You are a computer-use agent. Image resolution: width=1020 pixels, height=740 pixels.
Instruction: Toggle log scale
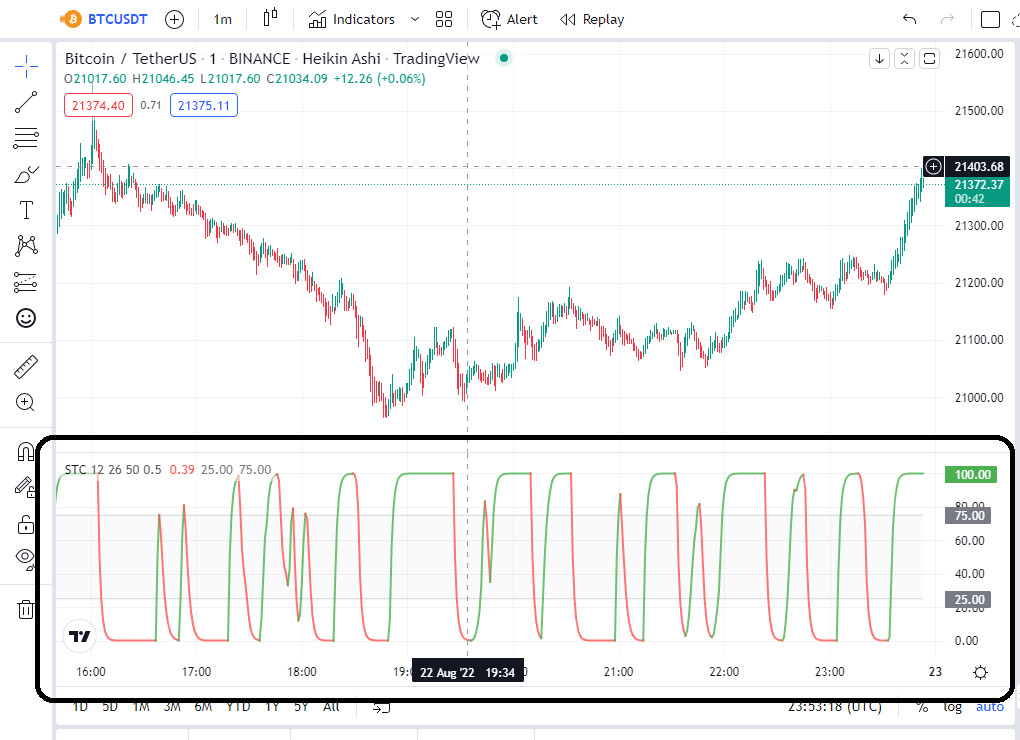(952, 707)
